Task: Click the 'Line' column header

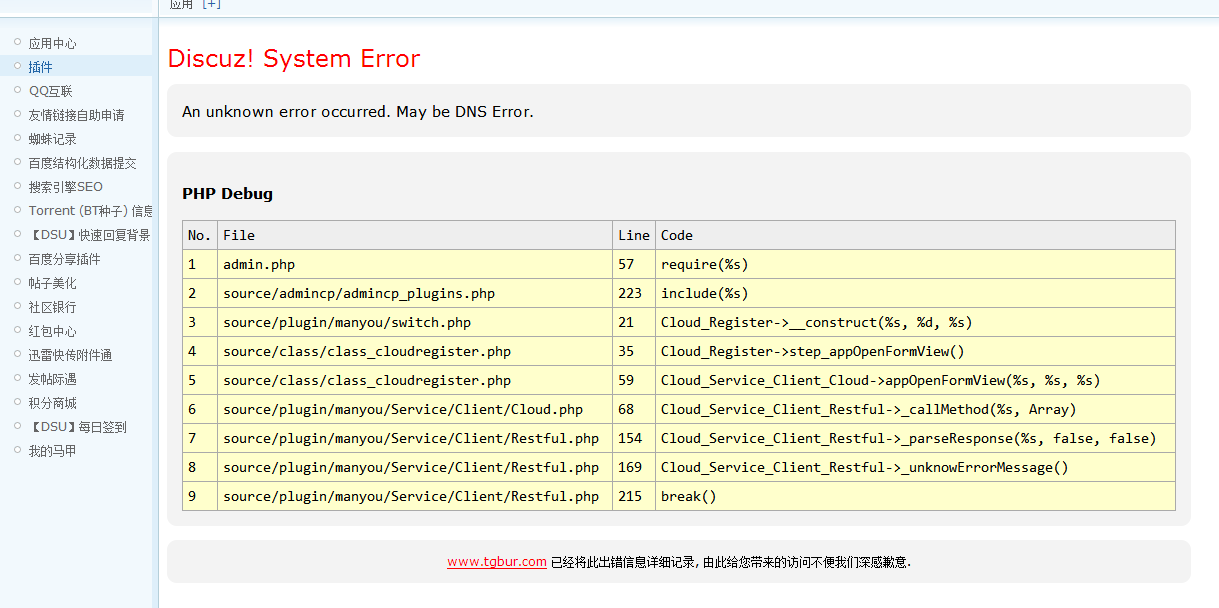Action: (634, 235)
